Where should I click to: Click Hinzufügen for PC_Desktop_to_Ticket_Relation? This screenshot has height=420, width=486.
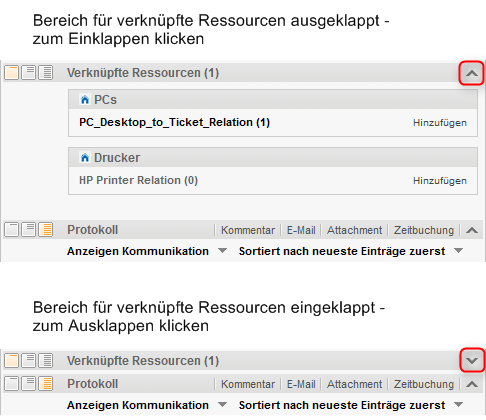tap(440, 123)
